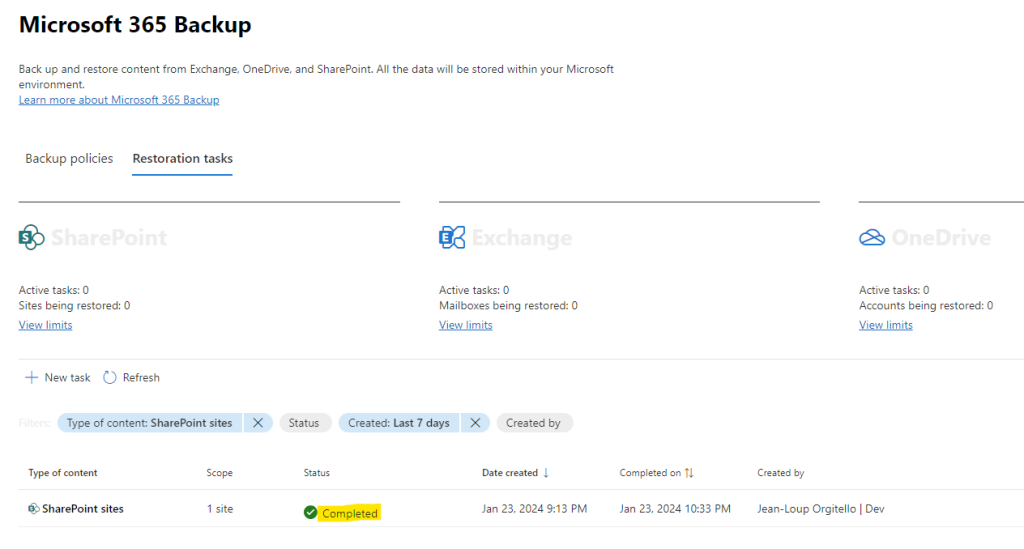Click the '1 site' scope cell

tap(220, 509)
